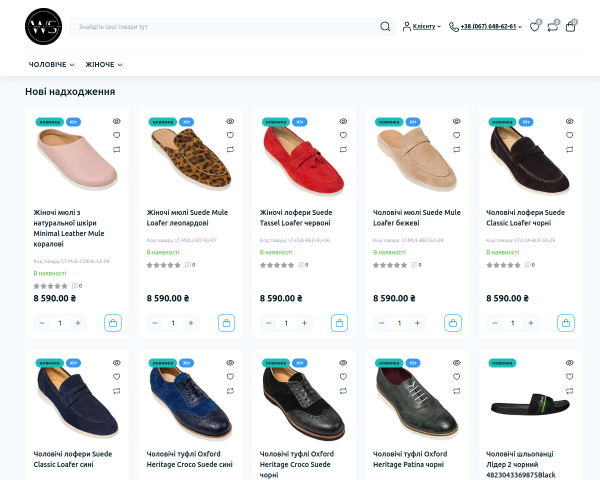Viewport: 600px width, 480px height.
Task: Add red Suede Tassel Loafer to cart
Action: (x=339, y=323)
